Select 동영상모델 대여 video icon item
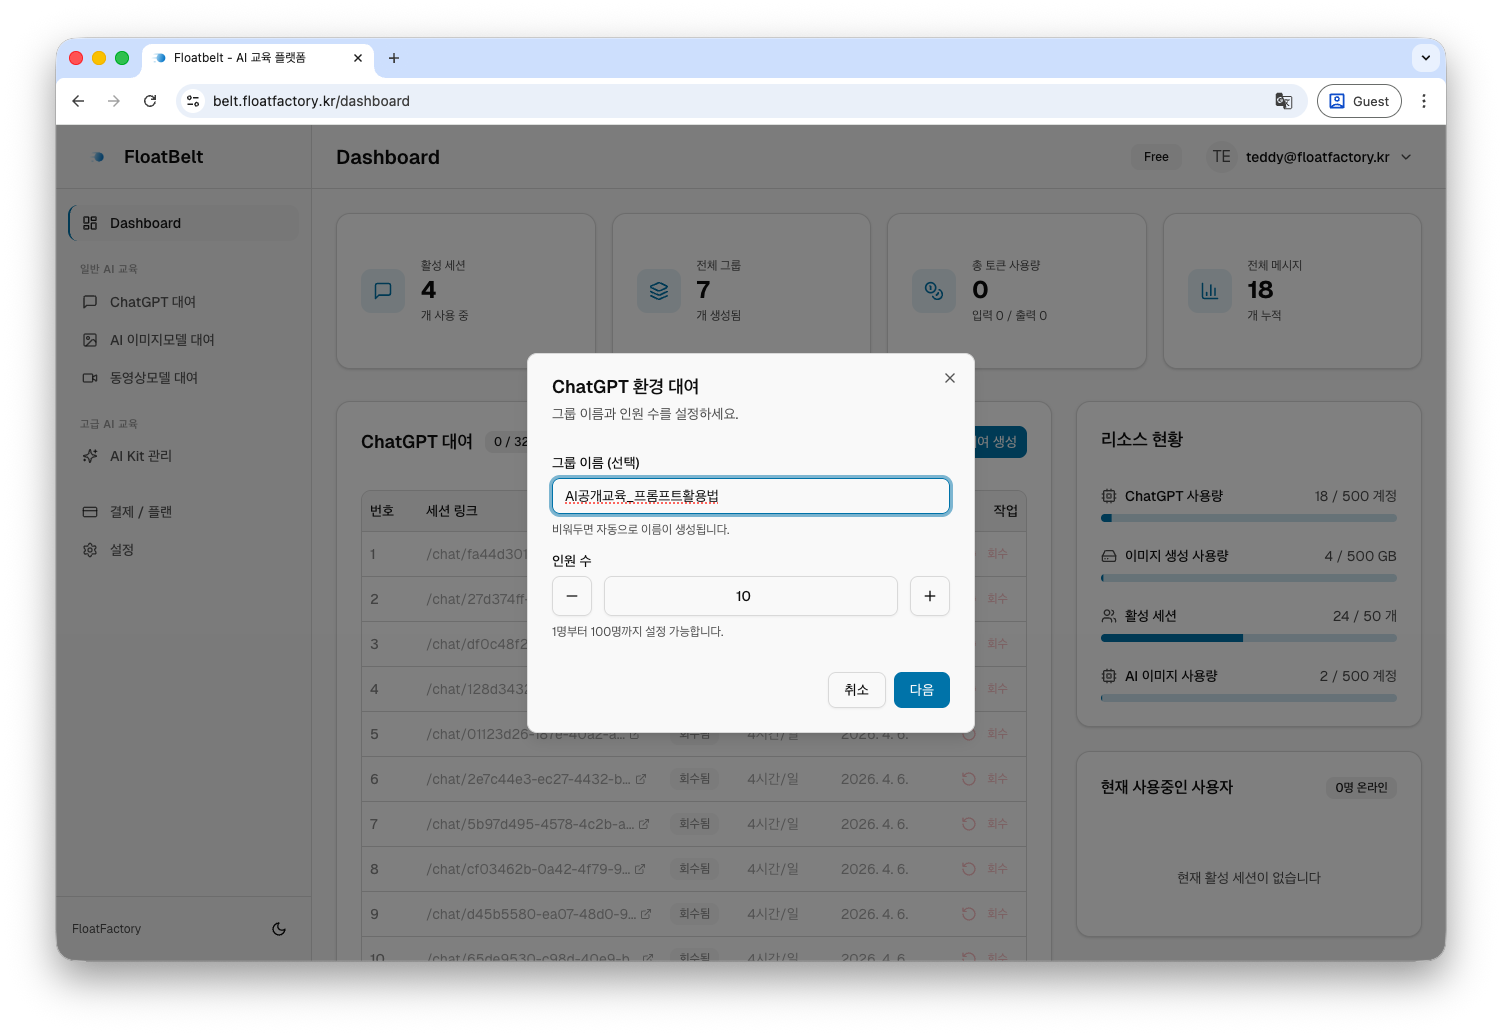Image resolution: width=1502 pixels, height=1035 pixels. click(x=153, y=378)
